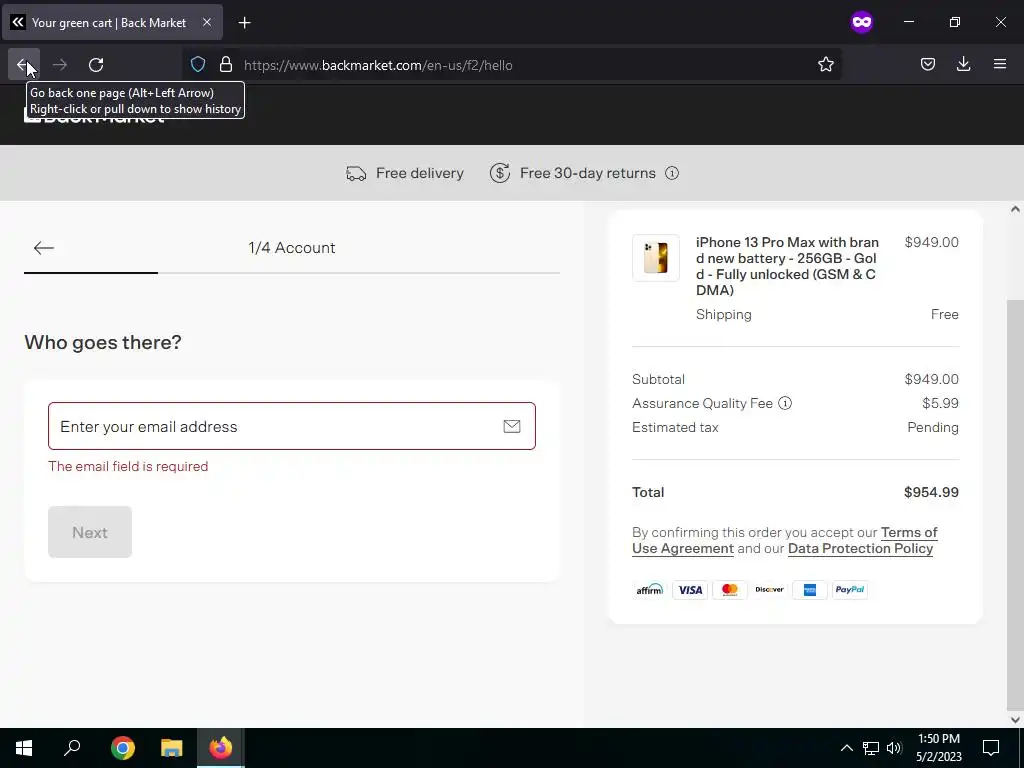Image resolution: width=1024 pixels, height=768 pixels.
Task: Show hidden system tray icons
Action: (846, 748)
